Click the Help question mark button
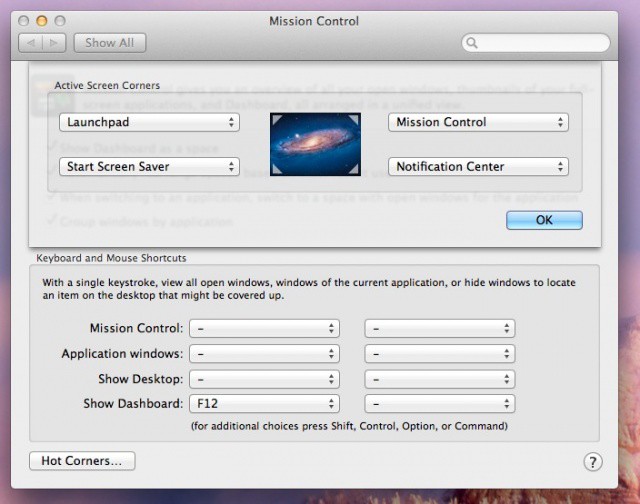 [x=591, y=461]
